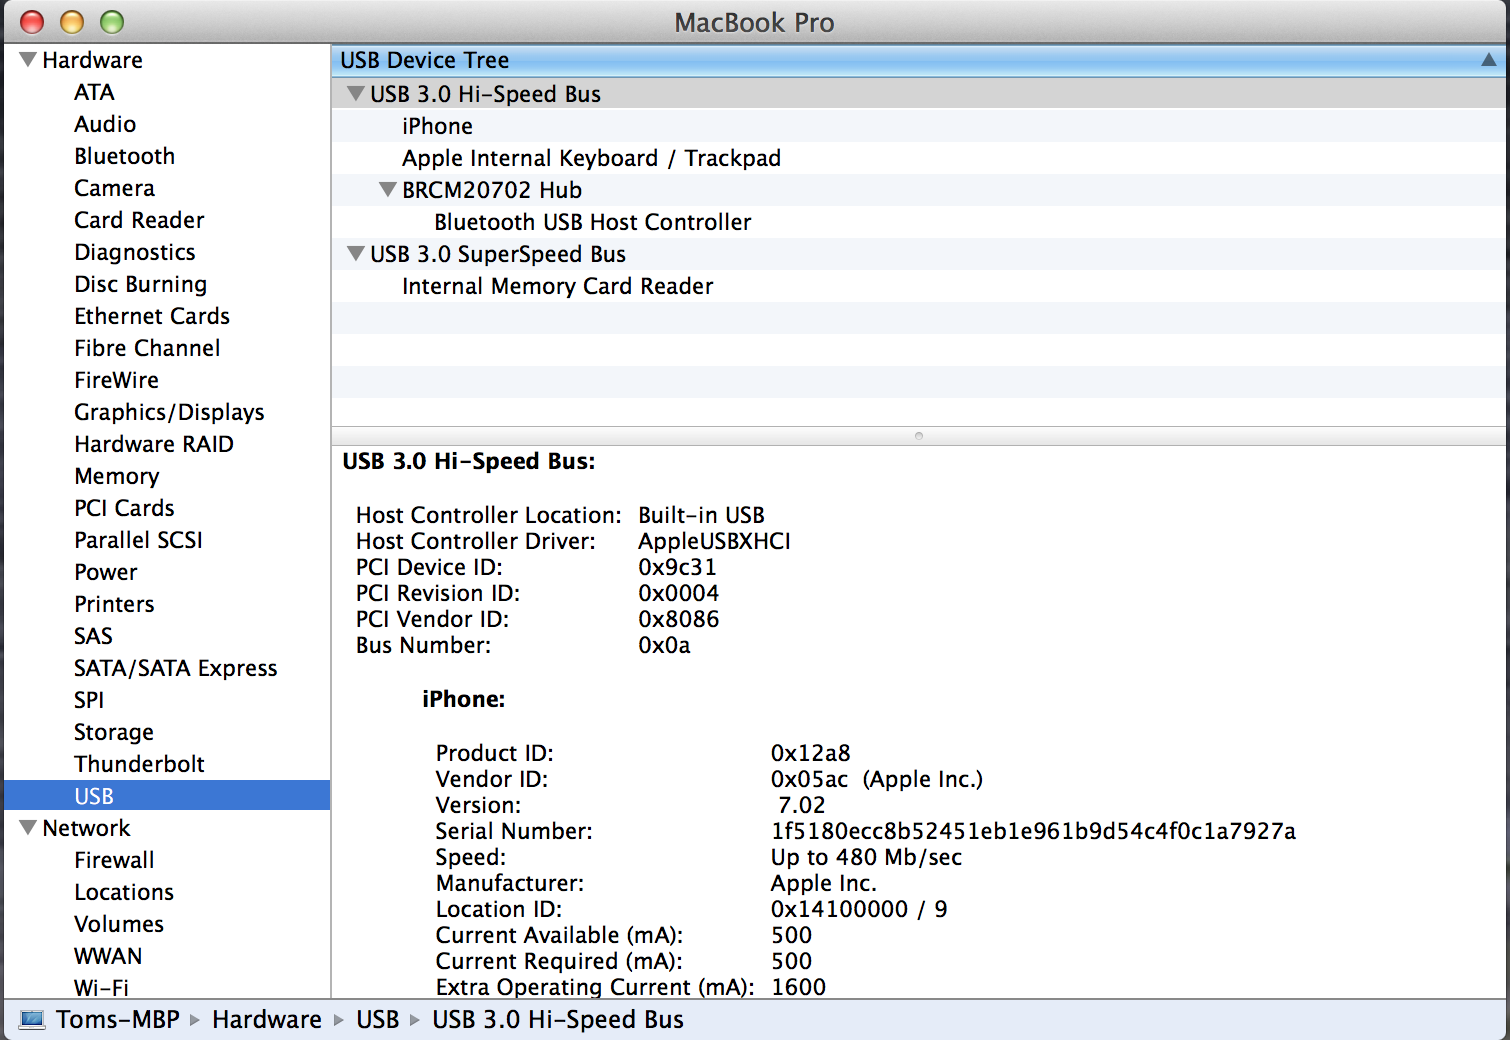Click USB 3.0 Hi-Speed Bus in path bar

coord(558,1020)
